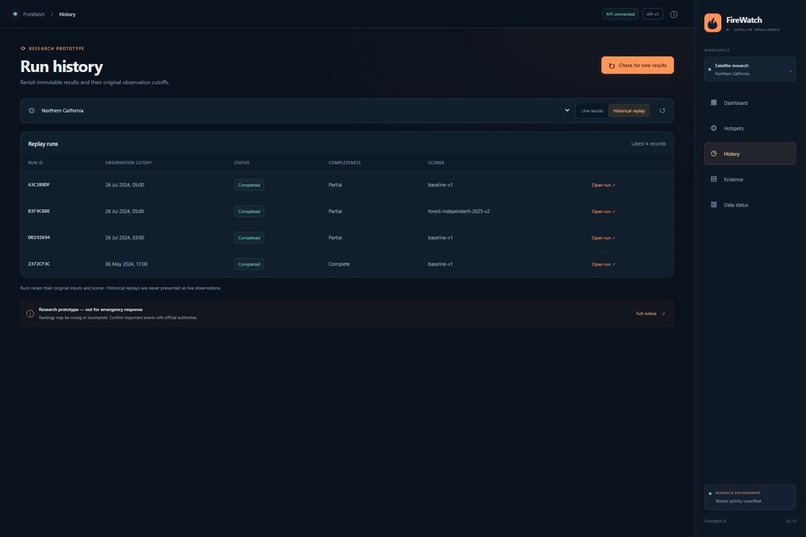Click the Data status icon in sidebar
Viewport: 806px width, 537px height.
[713, 205]
